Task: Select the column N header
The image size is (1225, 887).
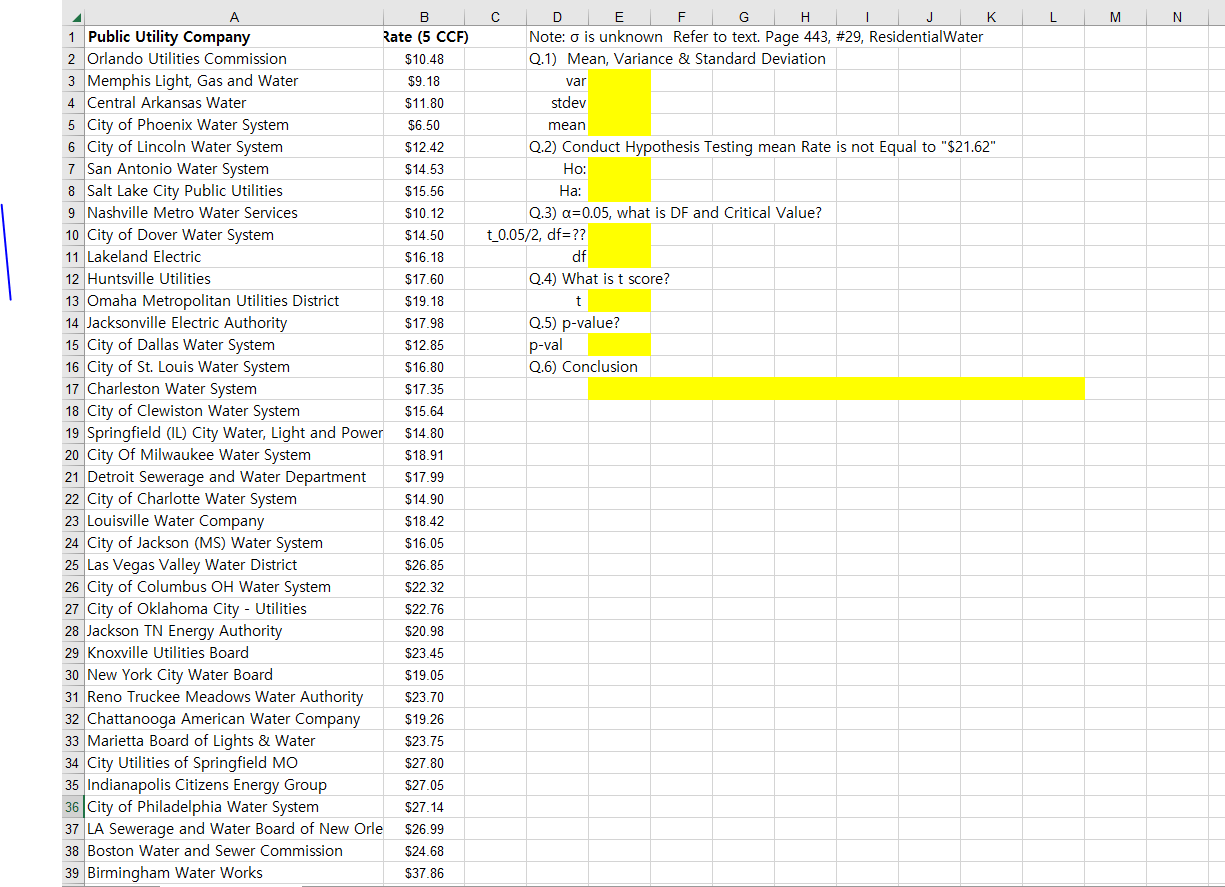Action: point(1177,15)
